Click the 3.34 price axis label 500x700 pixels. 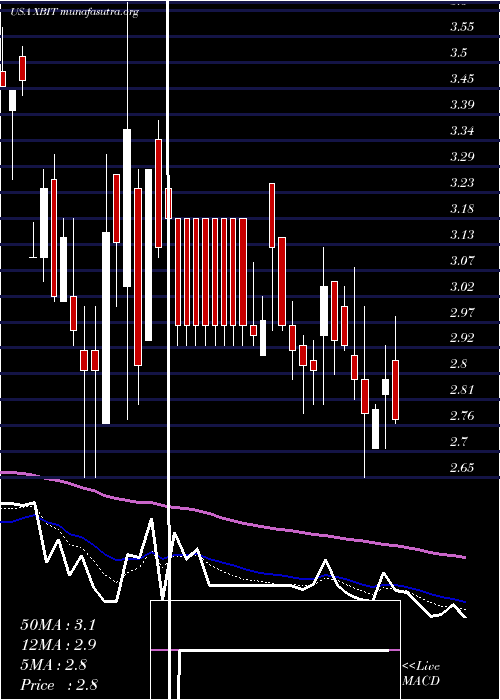(462, 131)
